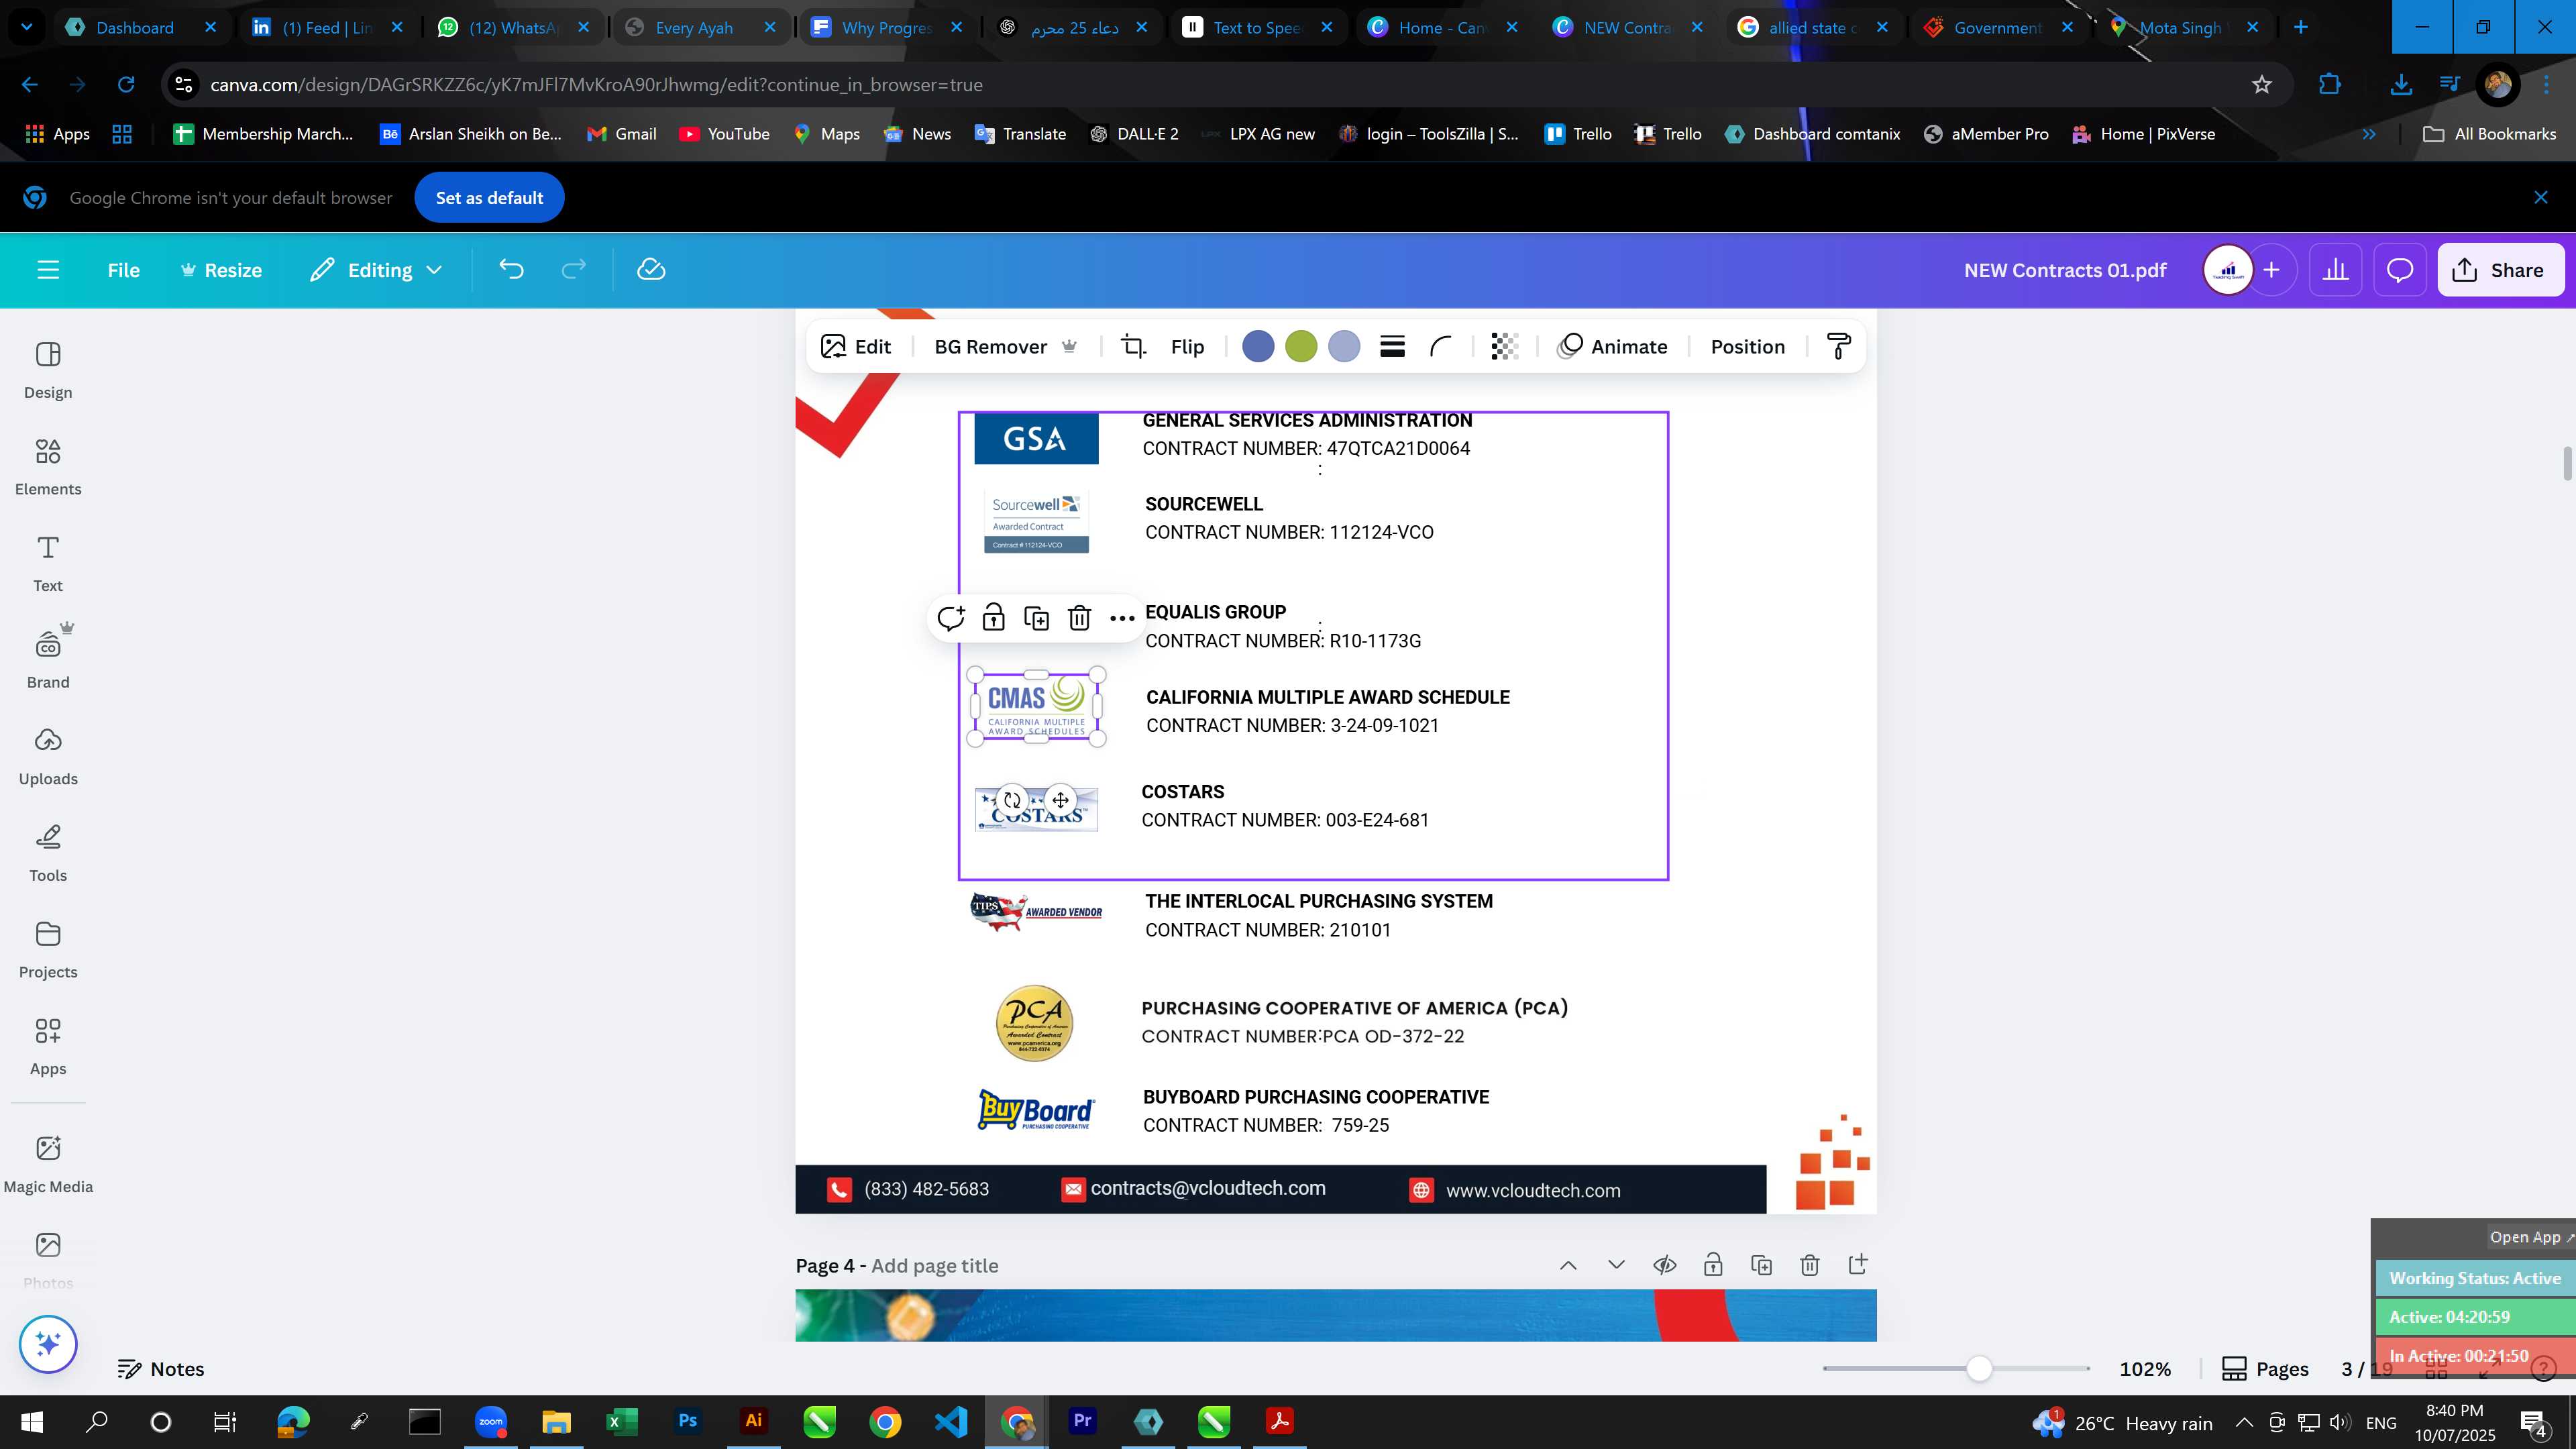The image size is (2576, 1449).
Task: Open BG Remover tool
Action: pyautogui.click(x=1005, y=347)
